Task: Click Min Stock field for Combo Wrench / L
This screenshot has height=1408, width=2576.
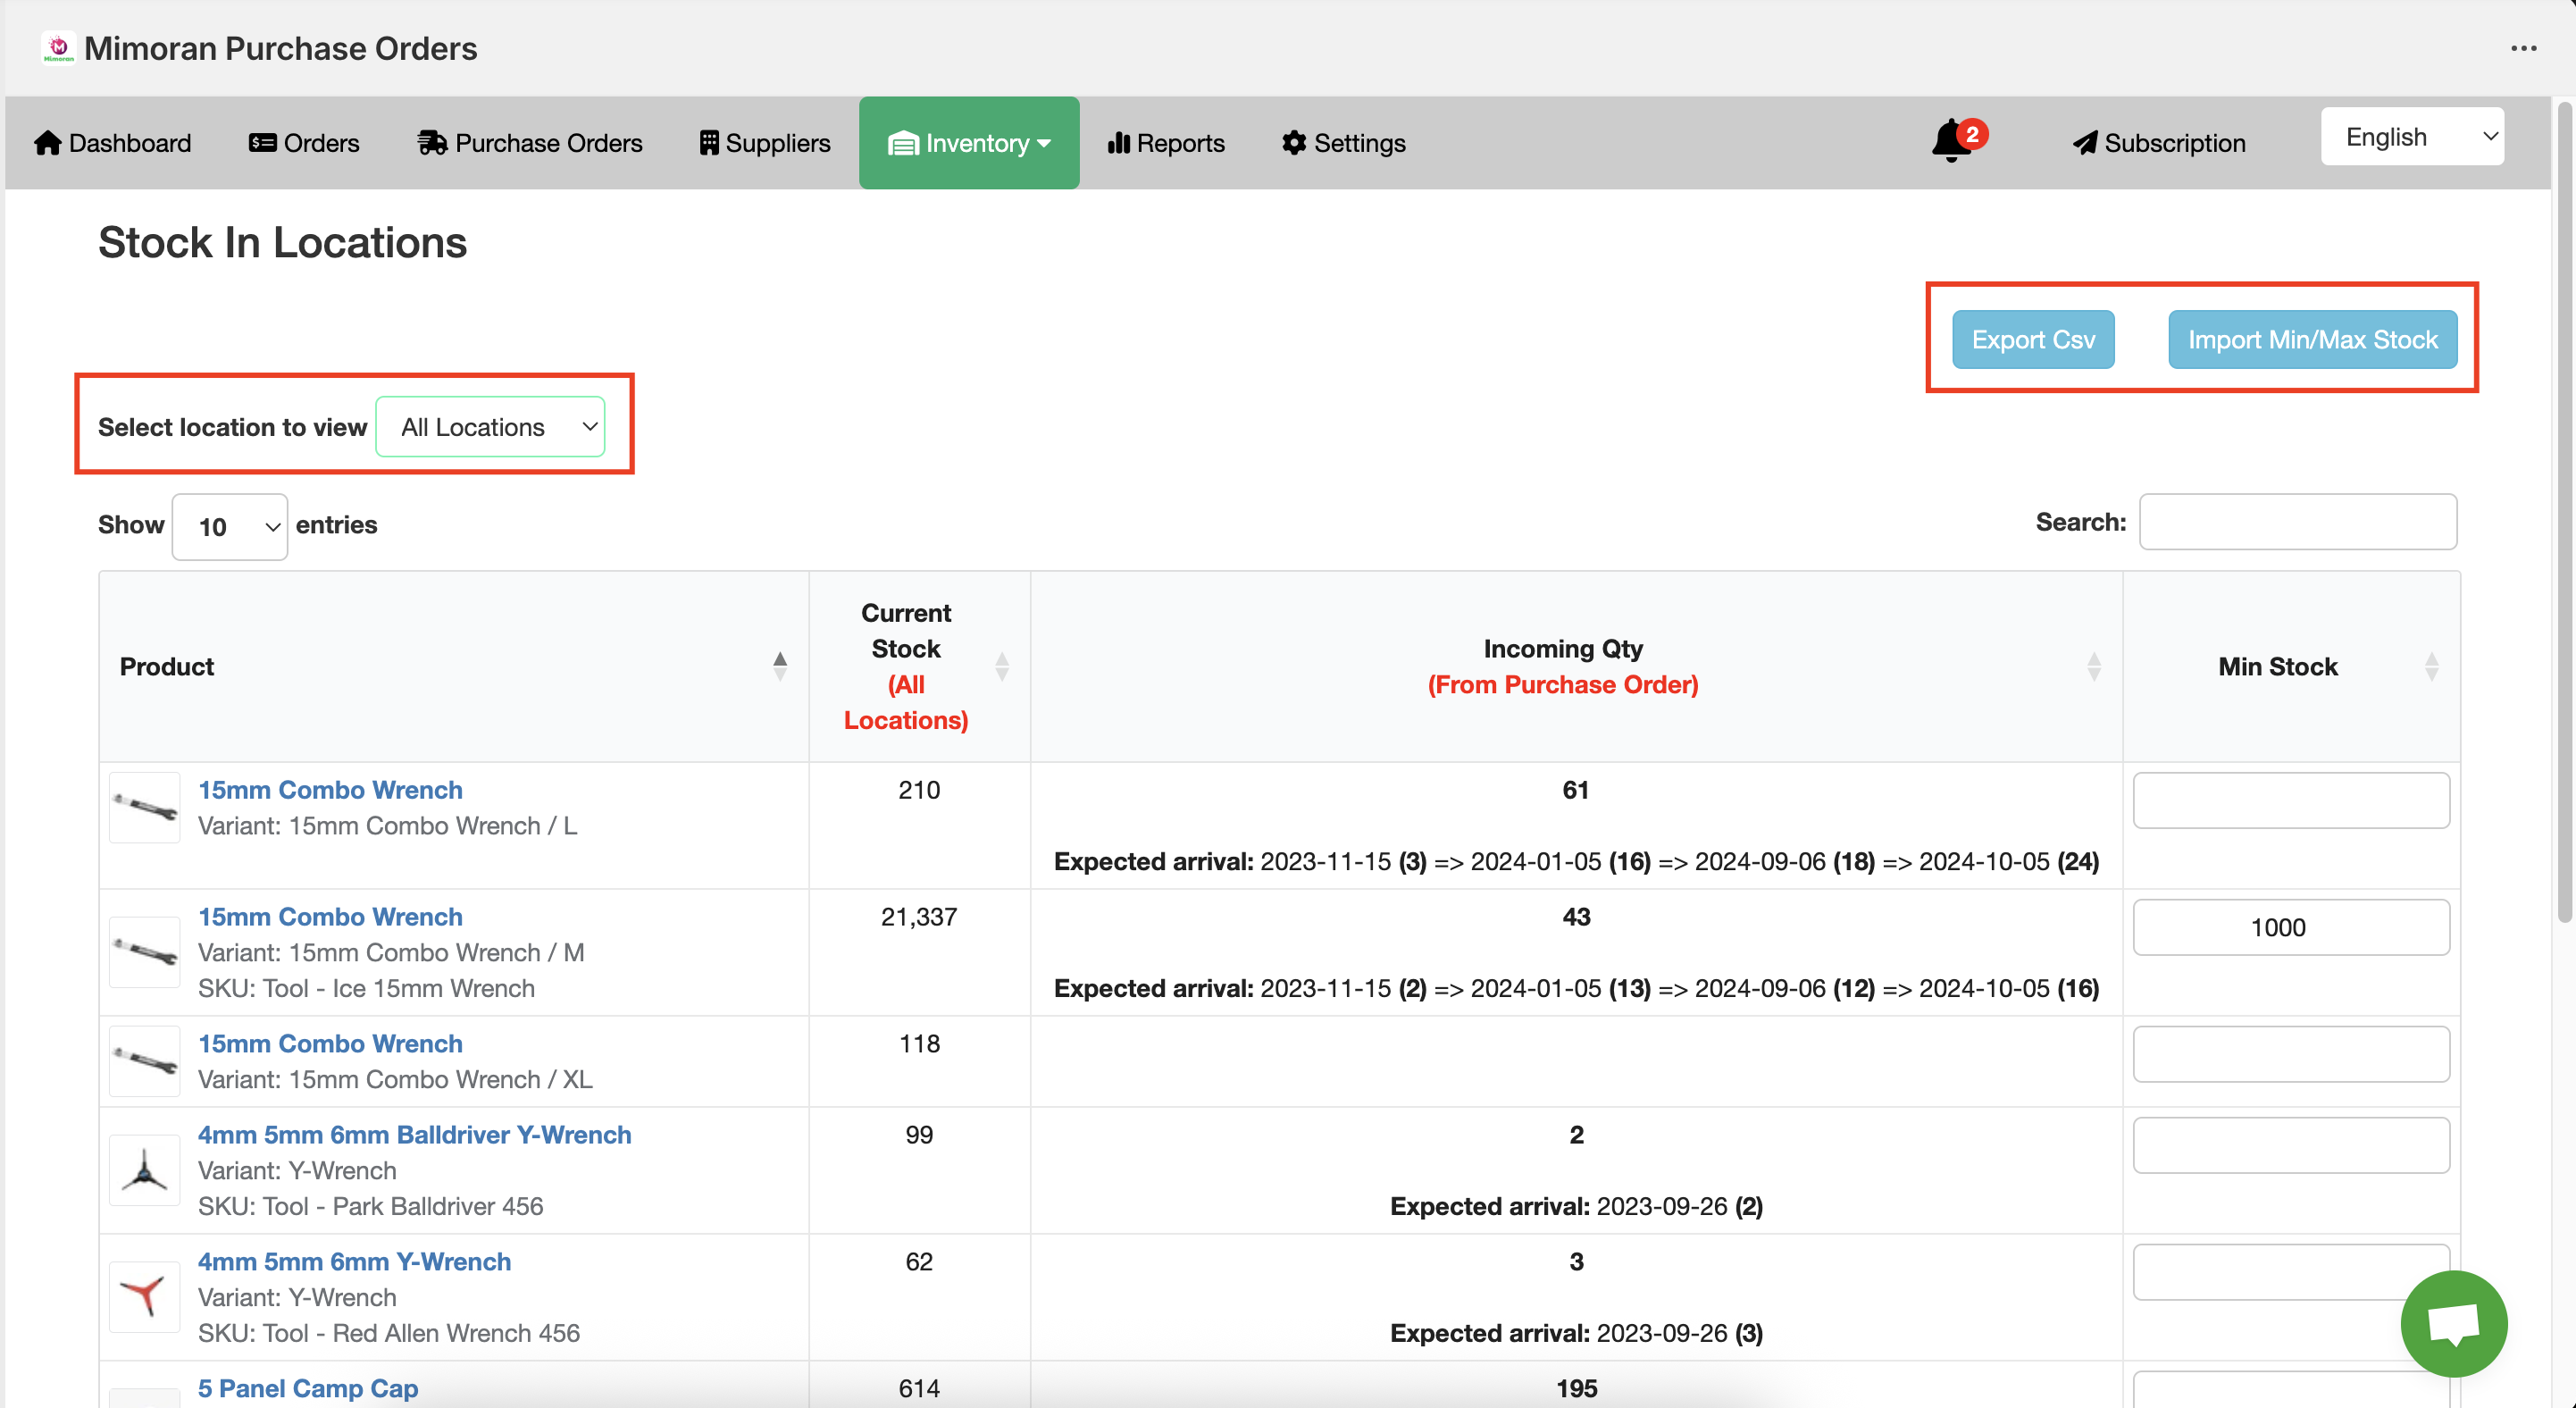Action: pyautogui.click(x=2291, y=800)
